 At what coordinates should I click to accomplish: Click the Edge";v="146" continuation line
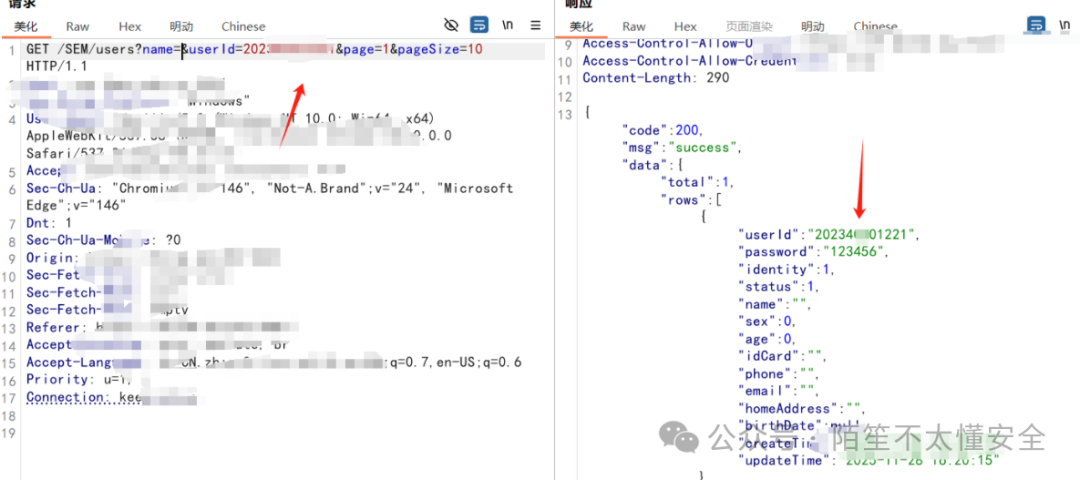[76, 205]
